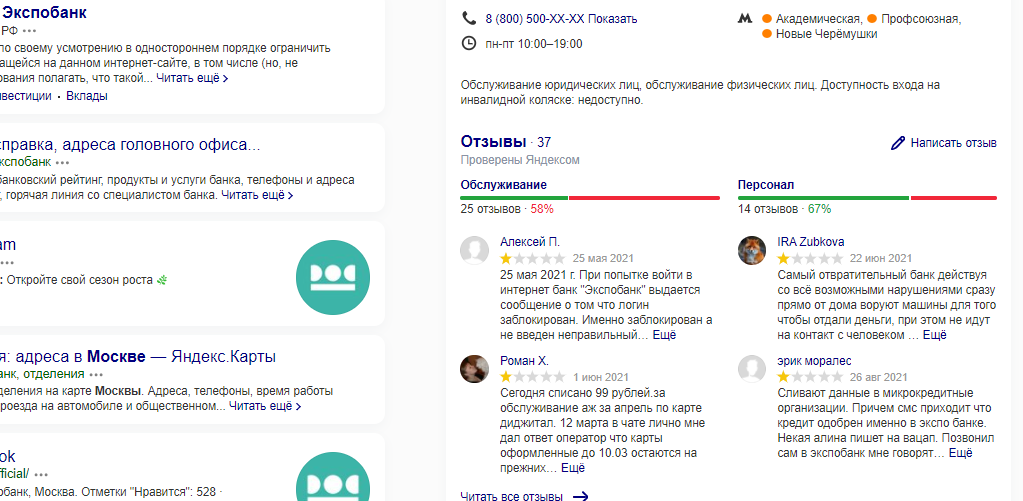1023x501 pixels.
Task: Expand IRA Zubkova review with Ещё
Action: click(x=934, y=335)
